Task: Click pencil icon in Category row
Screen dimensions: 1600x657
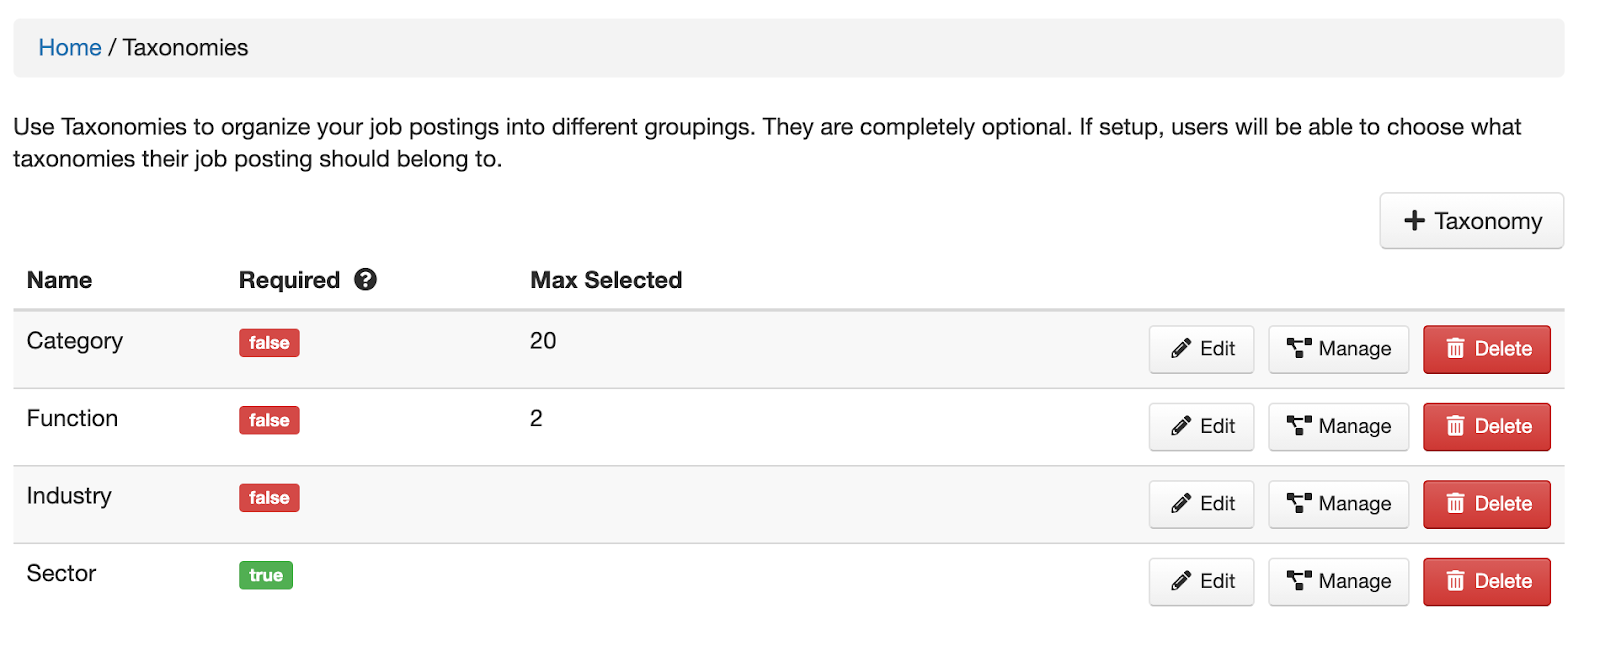Action: coord(1181,349)
